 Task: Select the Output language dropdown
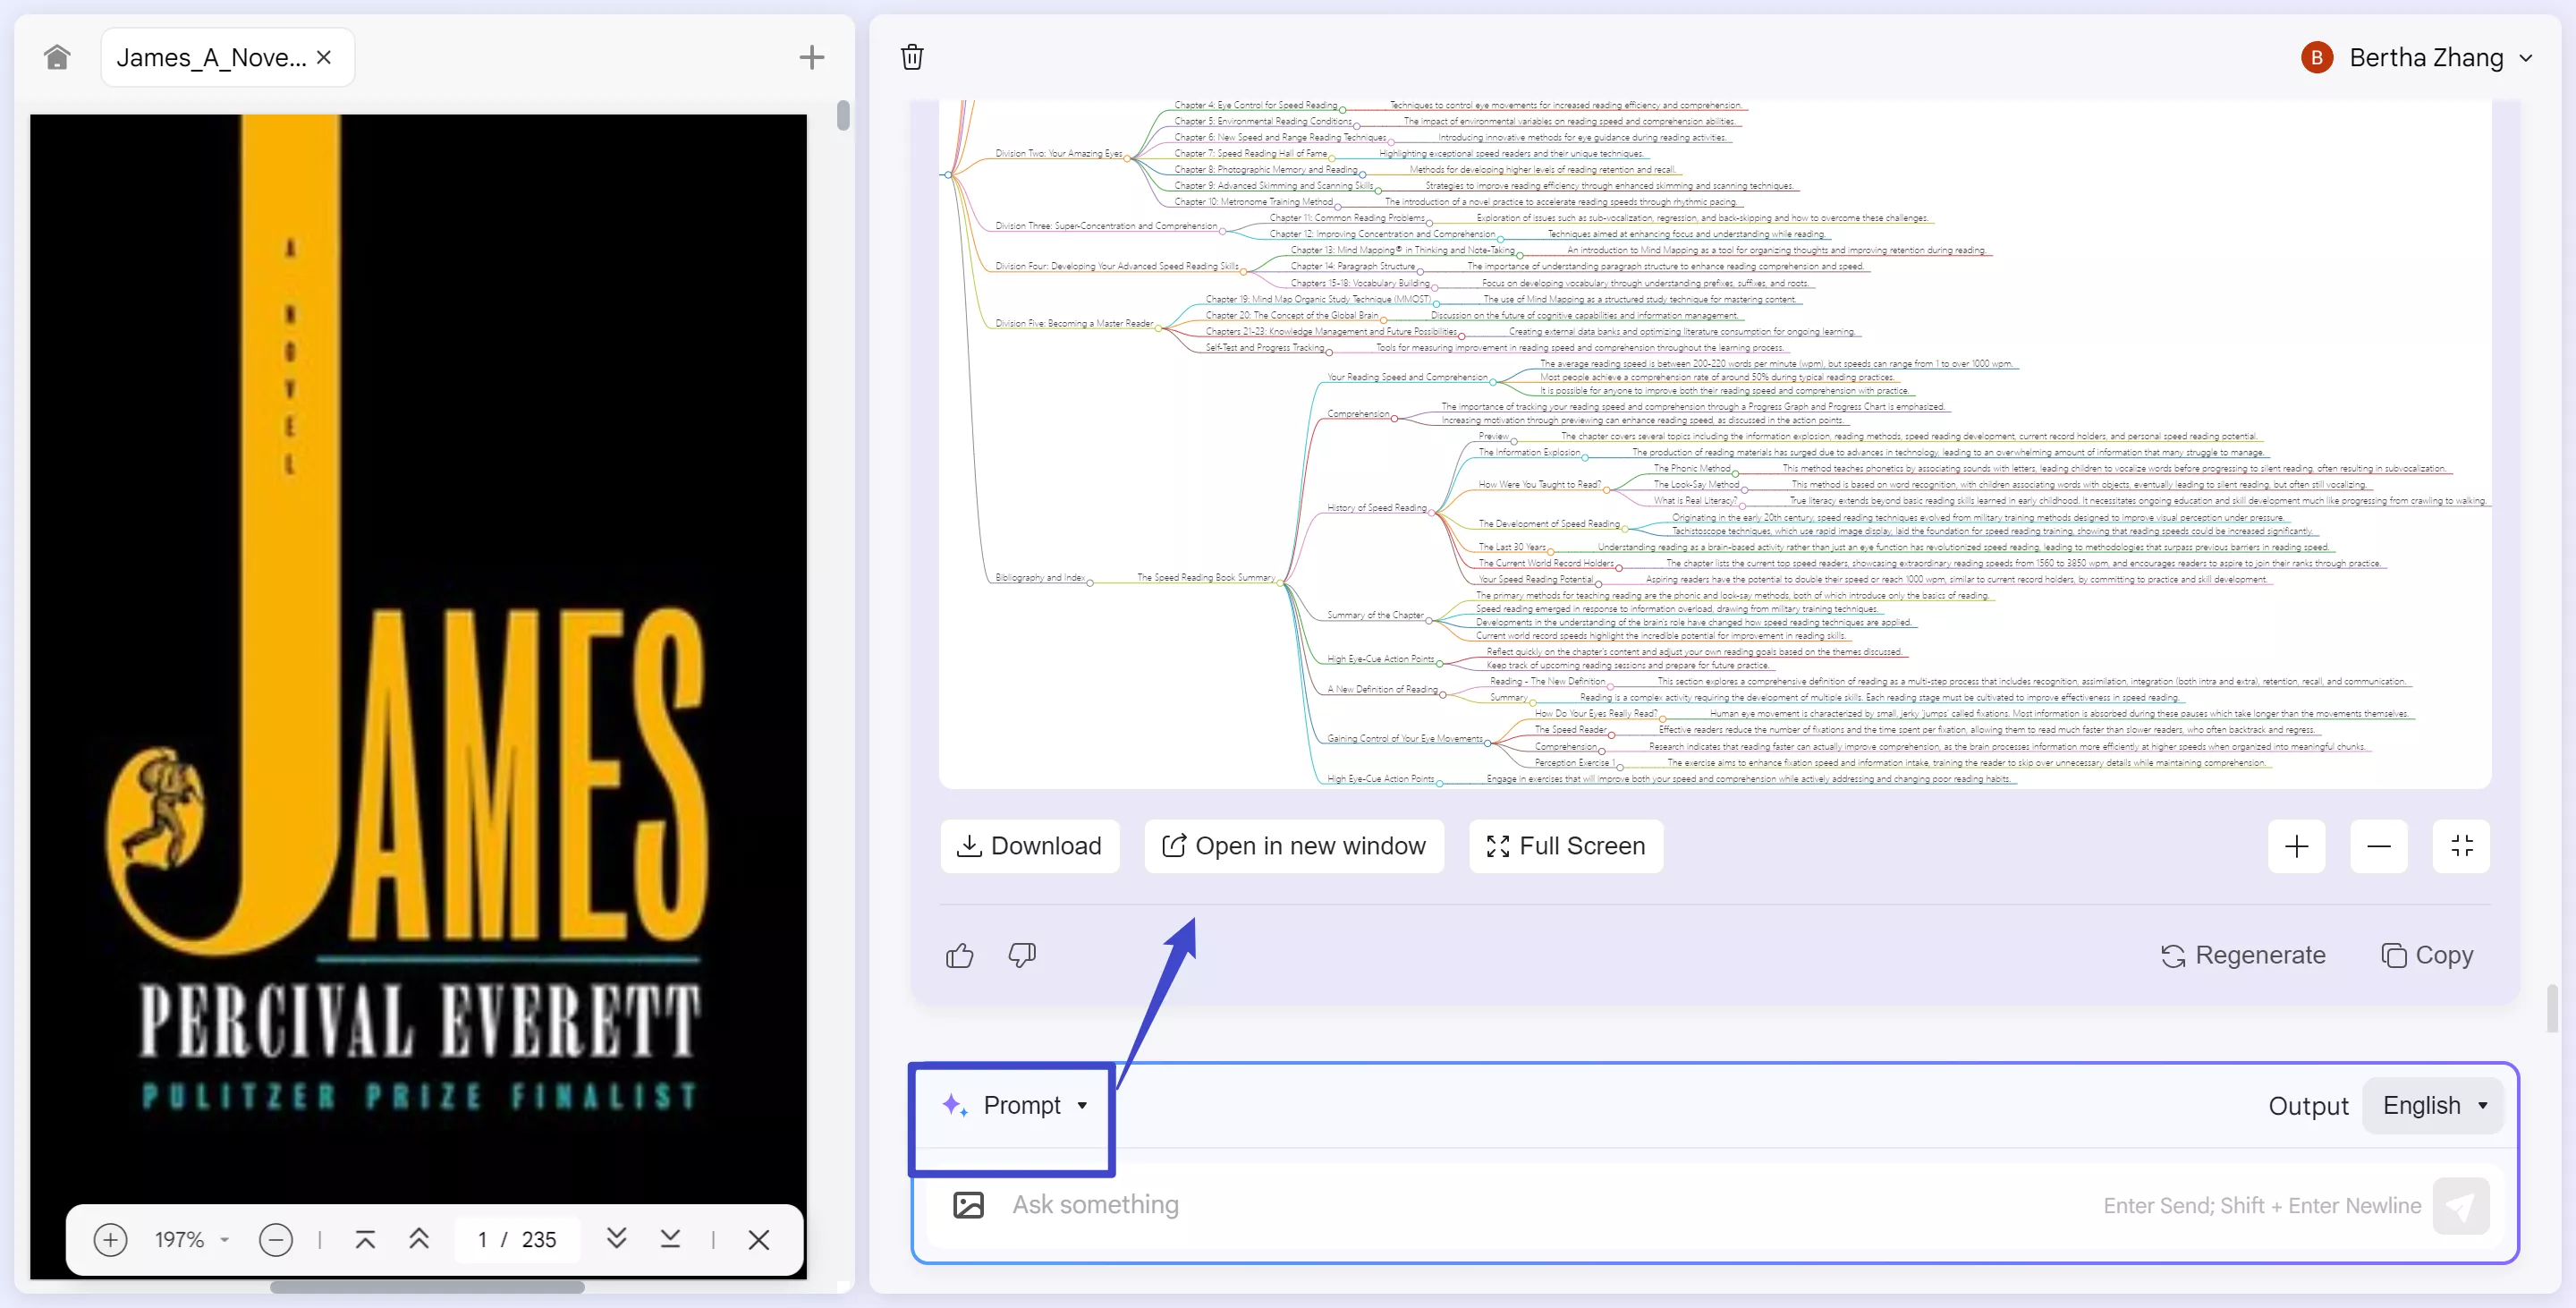2435,1104
